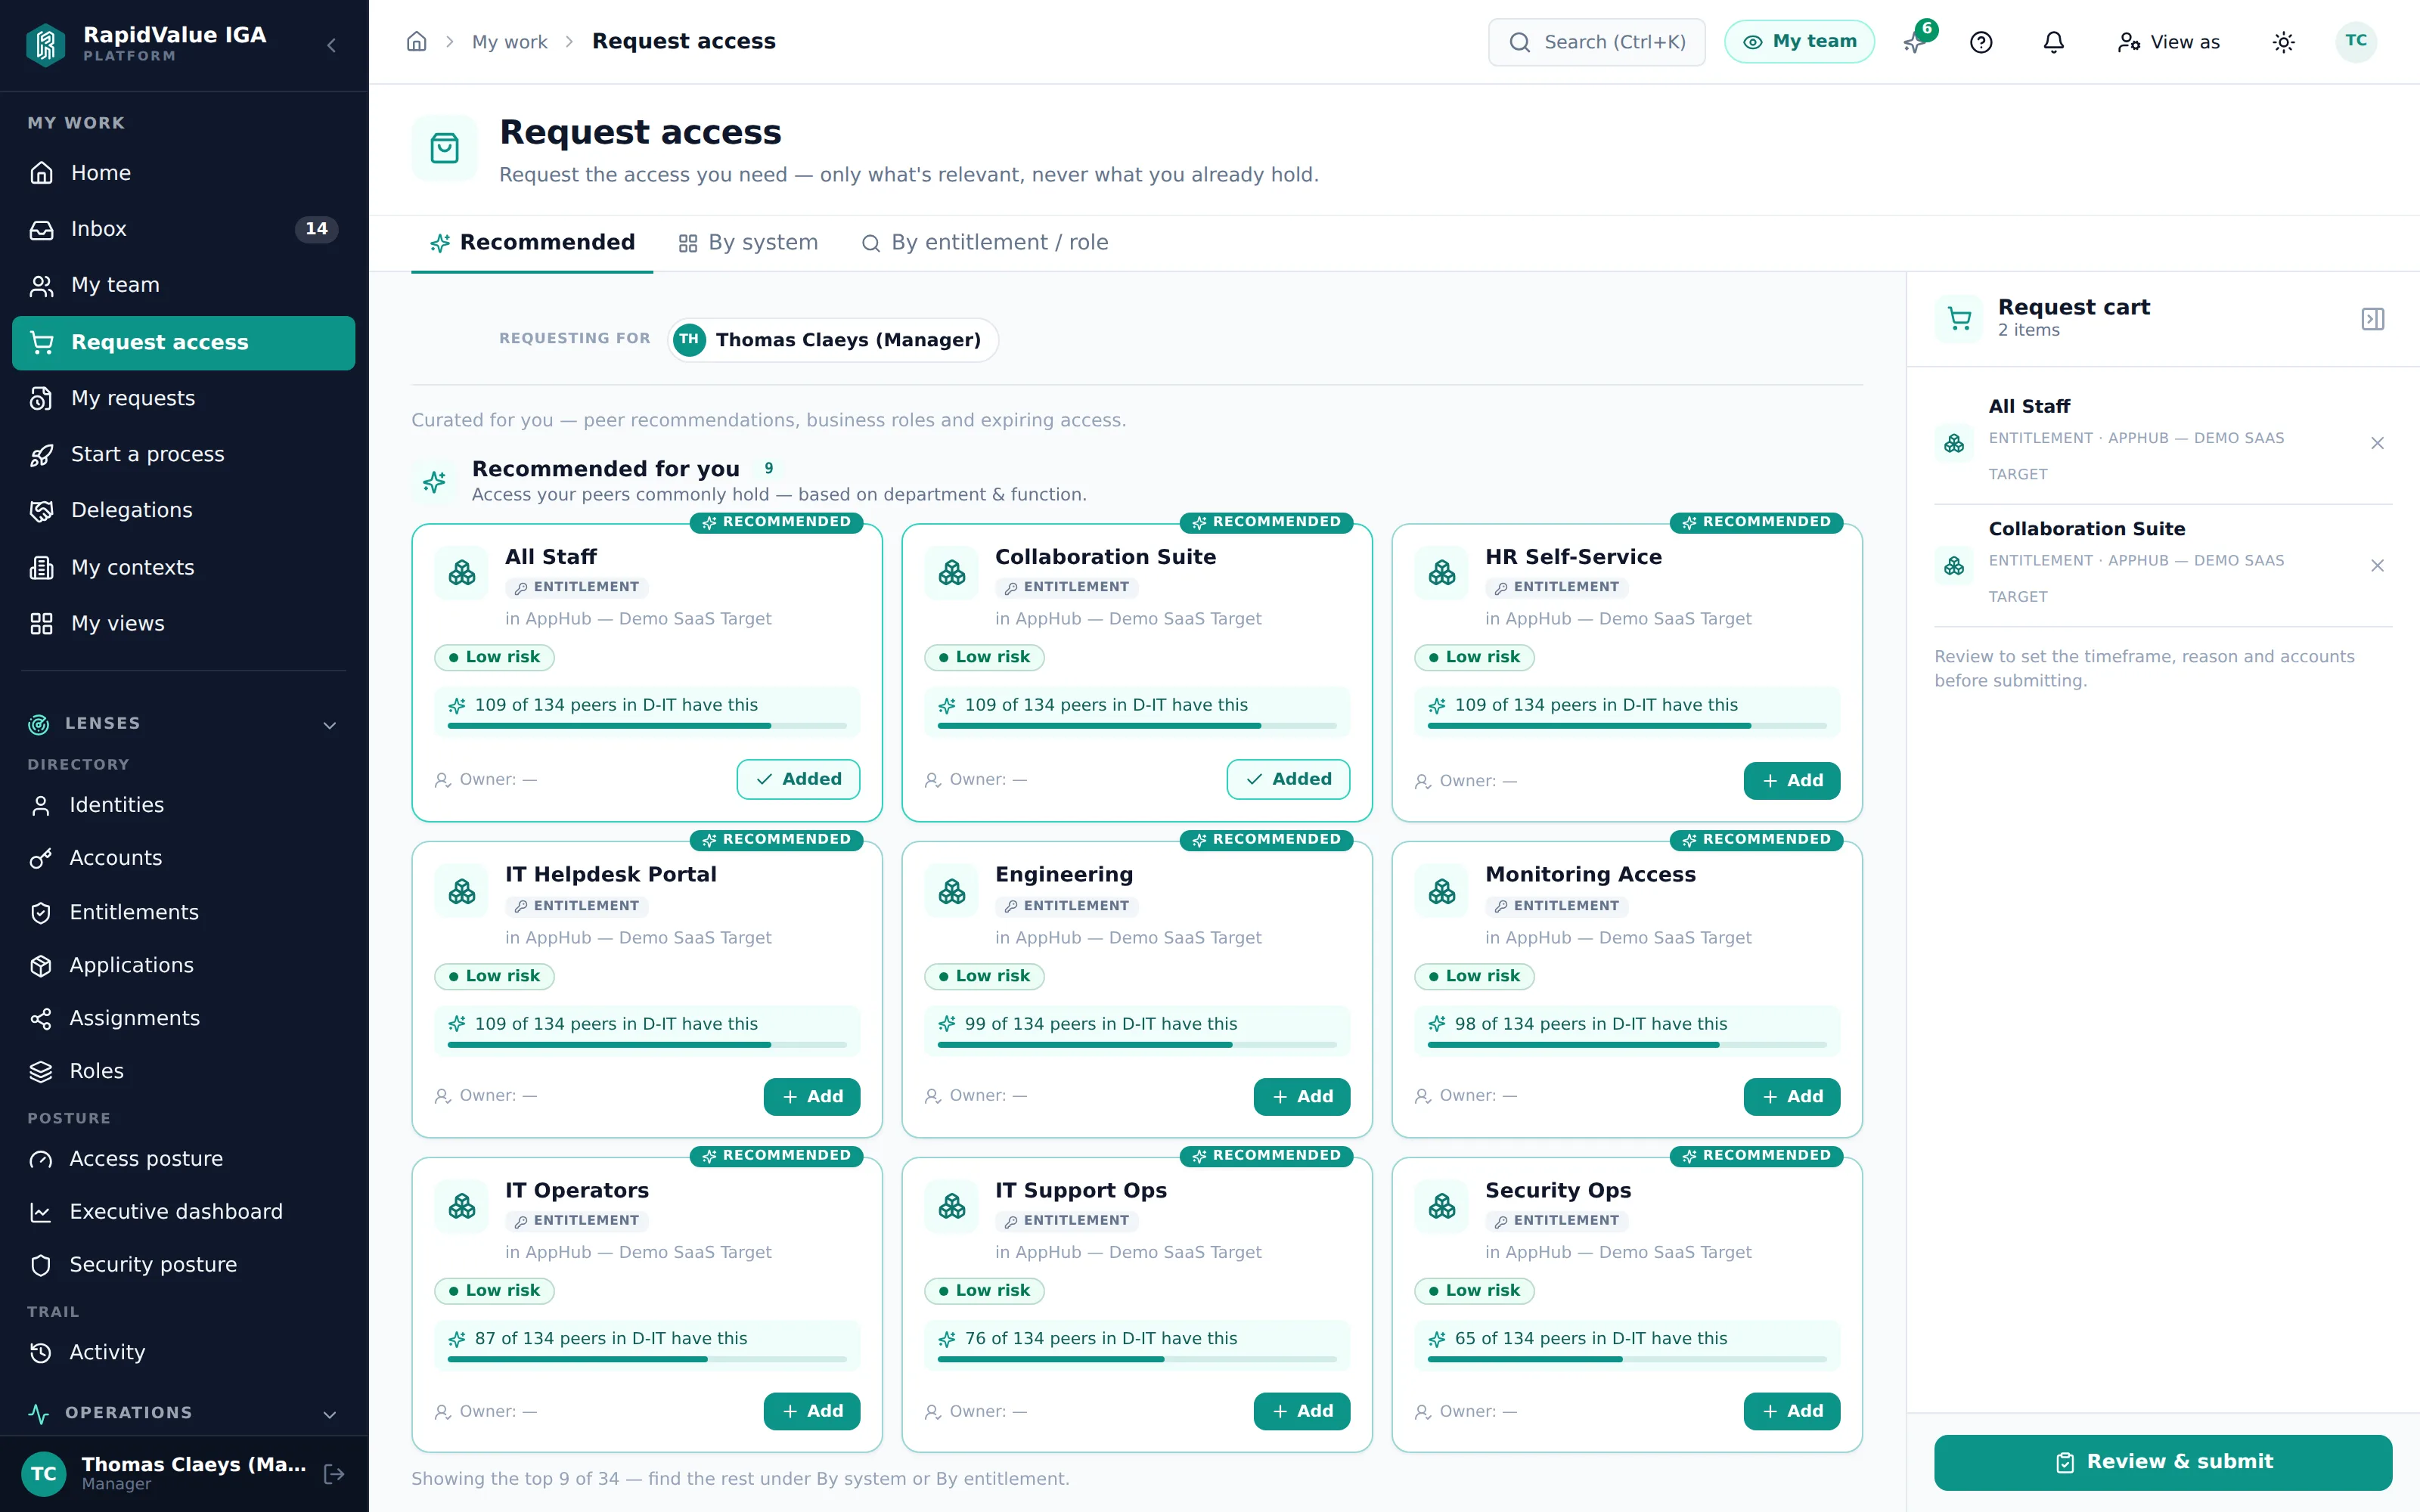Open My views
This screenshot has width=2420, height=1512.
point(183,623)
